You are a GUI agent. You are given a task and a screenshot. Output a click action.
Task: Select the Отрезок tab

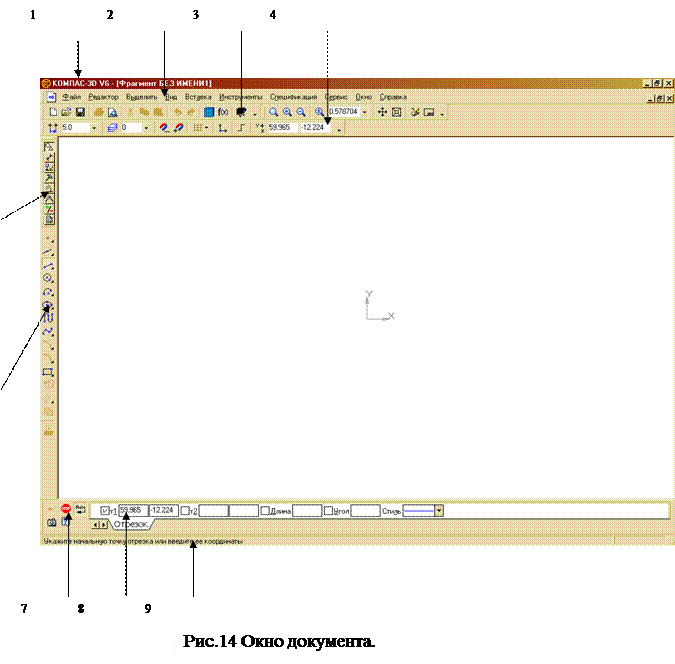[130, 524]
